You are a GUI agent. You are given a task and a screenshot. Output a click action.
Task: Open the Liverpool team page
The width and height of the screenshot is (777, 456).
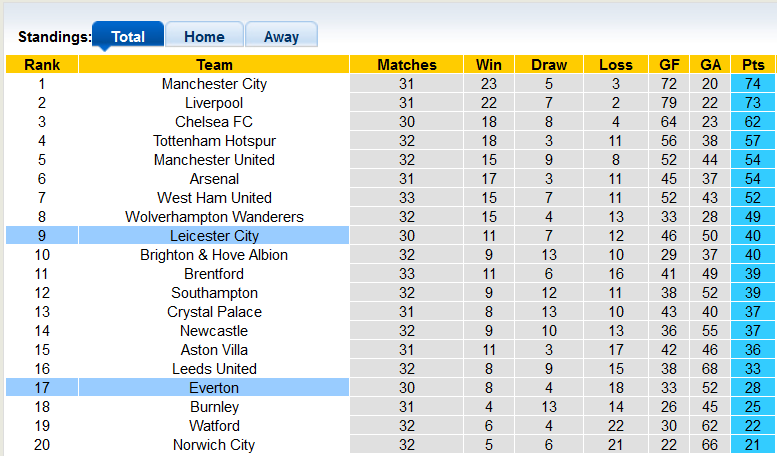[214, 103]
